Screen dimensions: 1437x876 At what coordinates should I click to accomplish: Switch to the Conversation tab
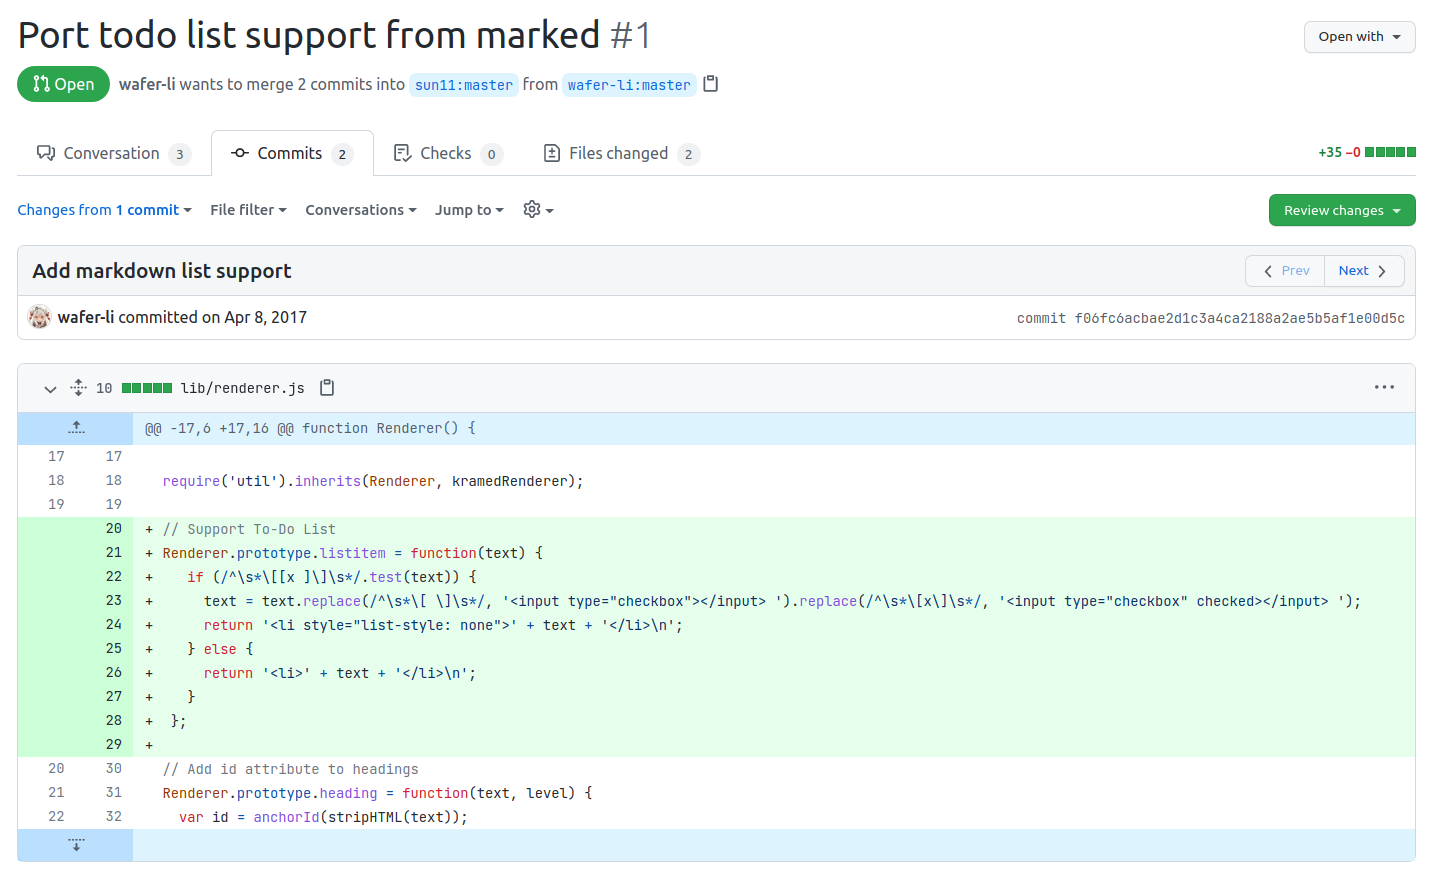[110, 153]
